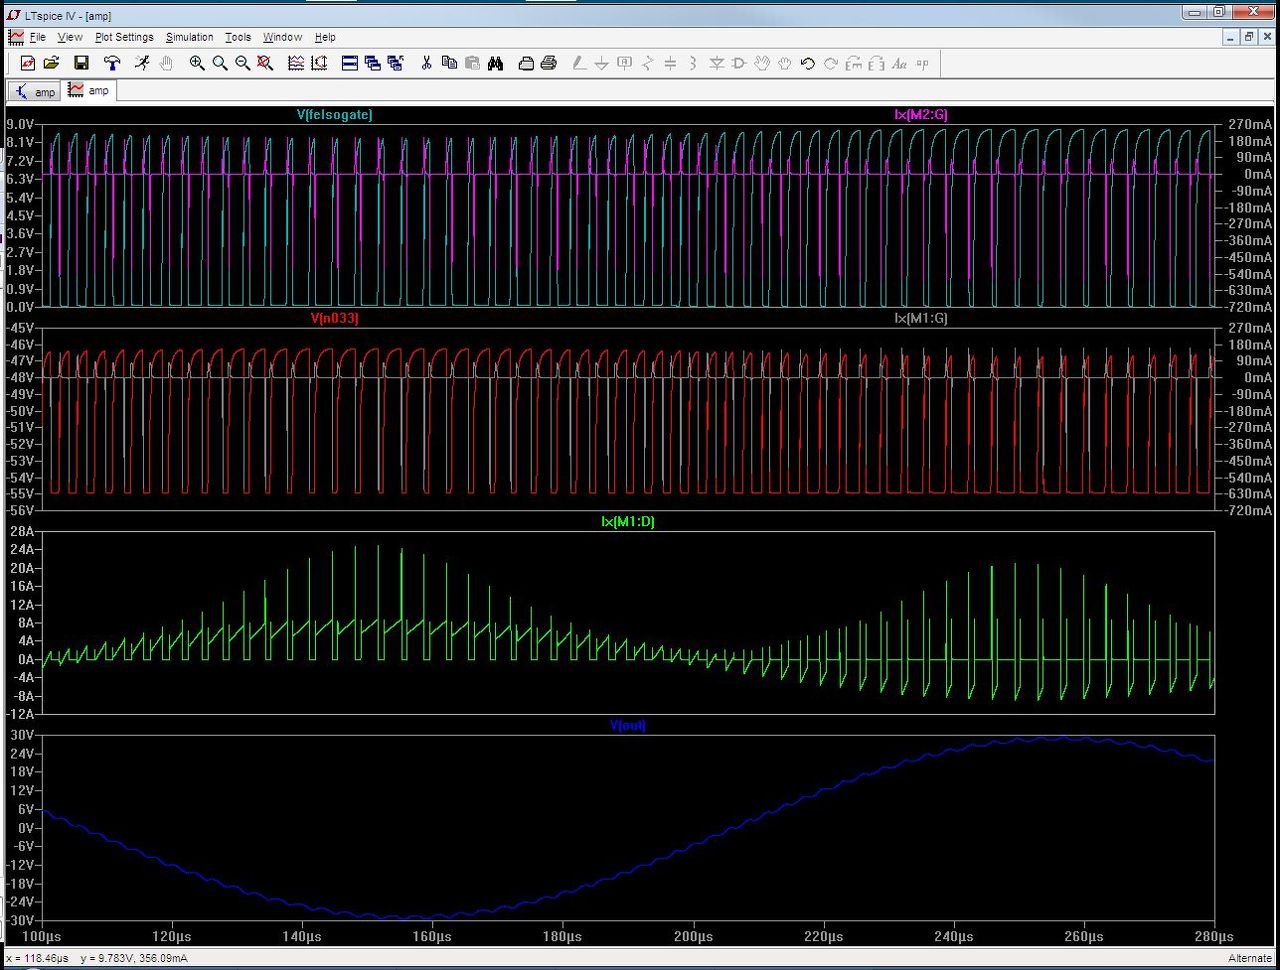This screenshot has height=970, width=1280.
Task: Click the autorange plot axes icon
Action: coord(320,63)
